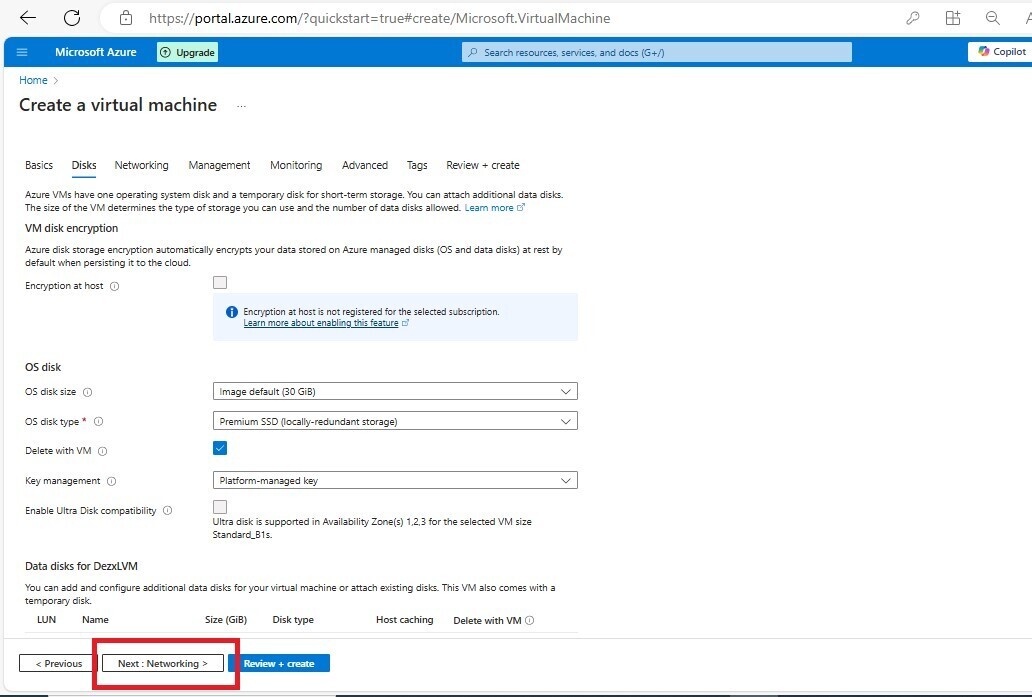Enable the Ultra Disk compatibility checkbox
Image resolution: width=1032 pixels, height=697 pixels.
tap(220, 507)
